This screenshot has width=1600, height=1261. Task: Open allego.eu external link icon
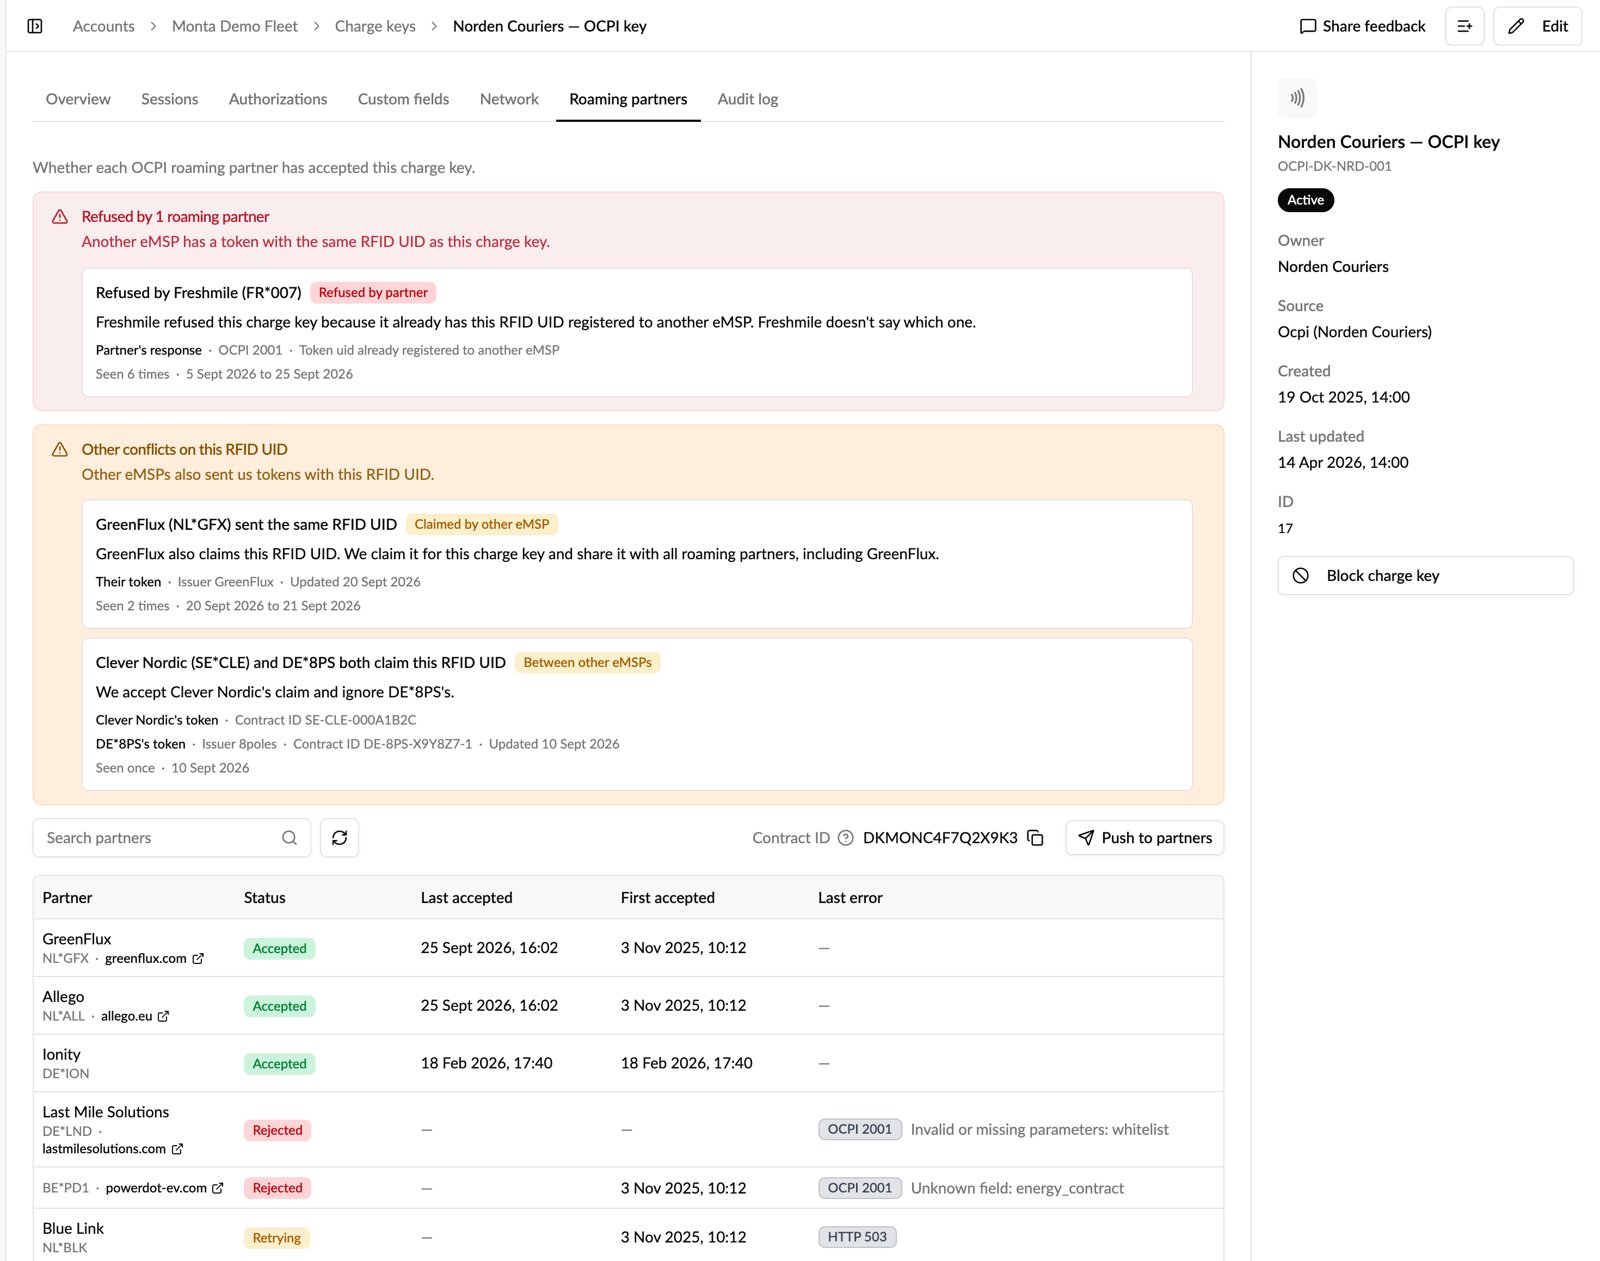163,1016
